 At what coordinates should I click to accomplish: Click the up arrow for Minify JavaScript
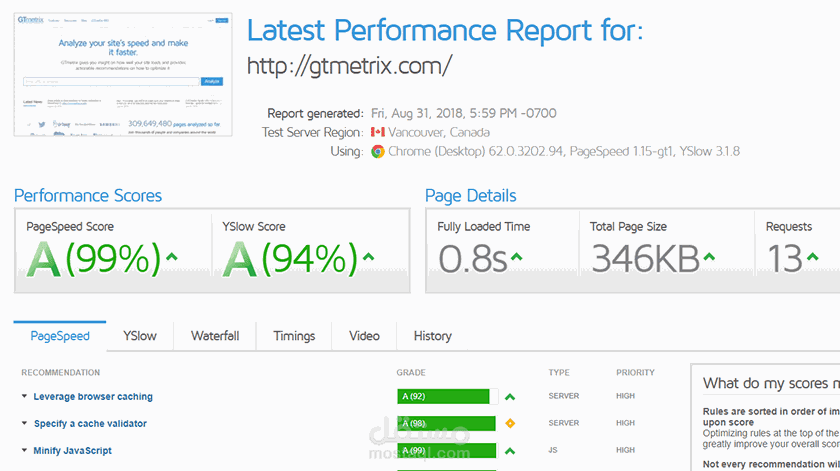[510, 451]
